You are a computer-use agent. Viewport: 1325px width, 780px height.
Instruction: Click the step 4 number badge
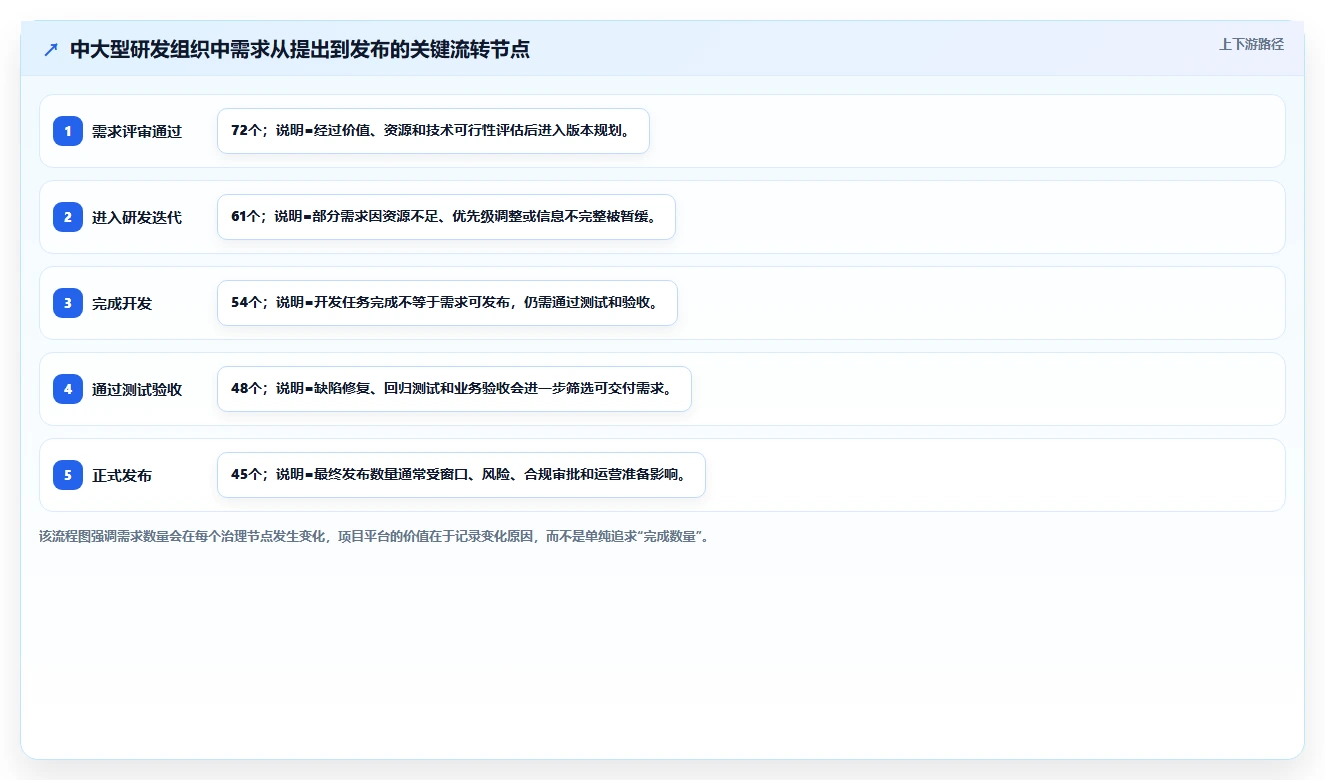(68, 389)
